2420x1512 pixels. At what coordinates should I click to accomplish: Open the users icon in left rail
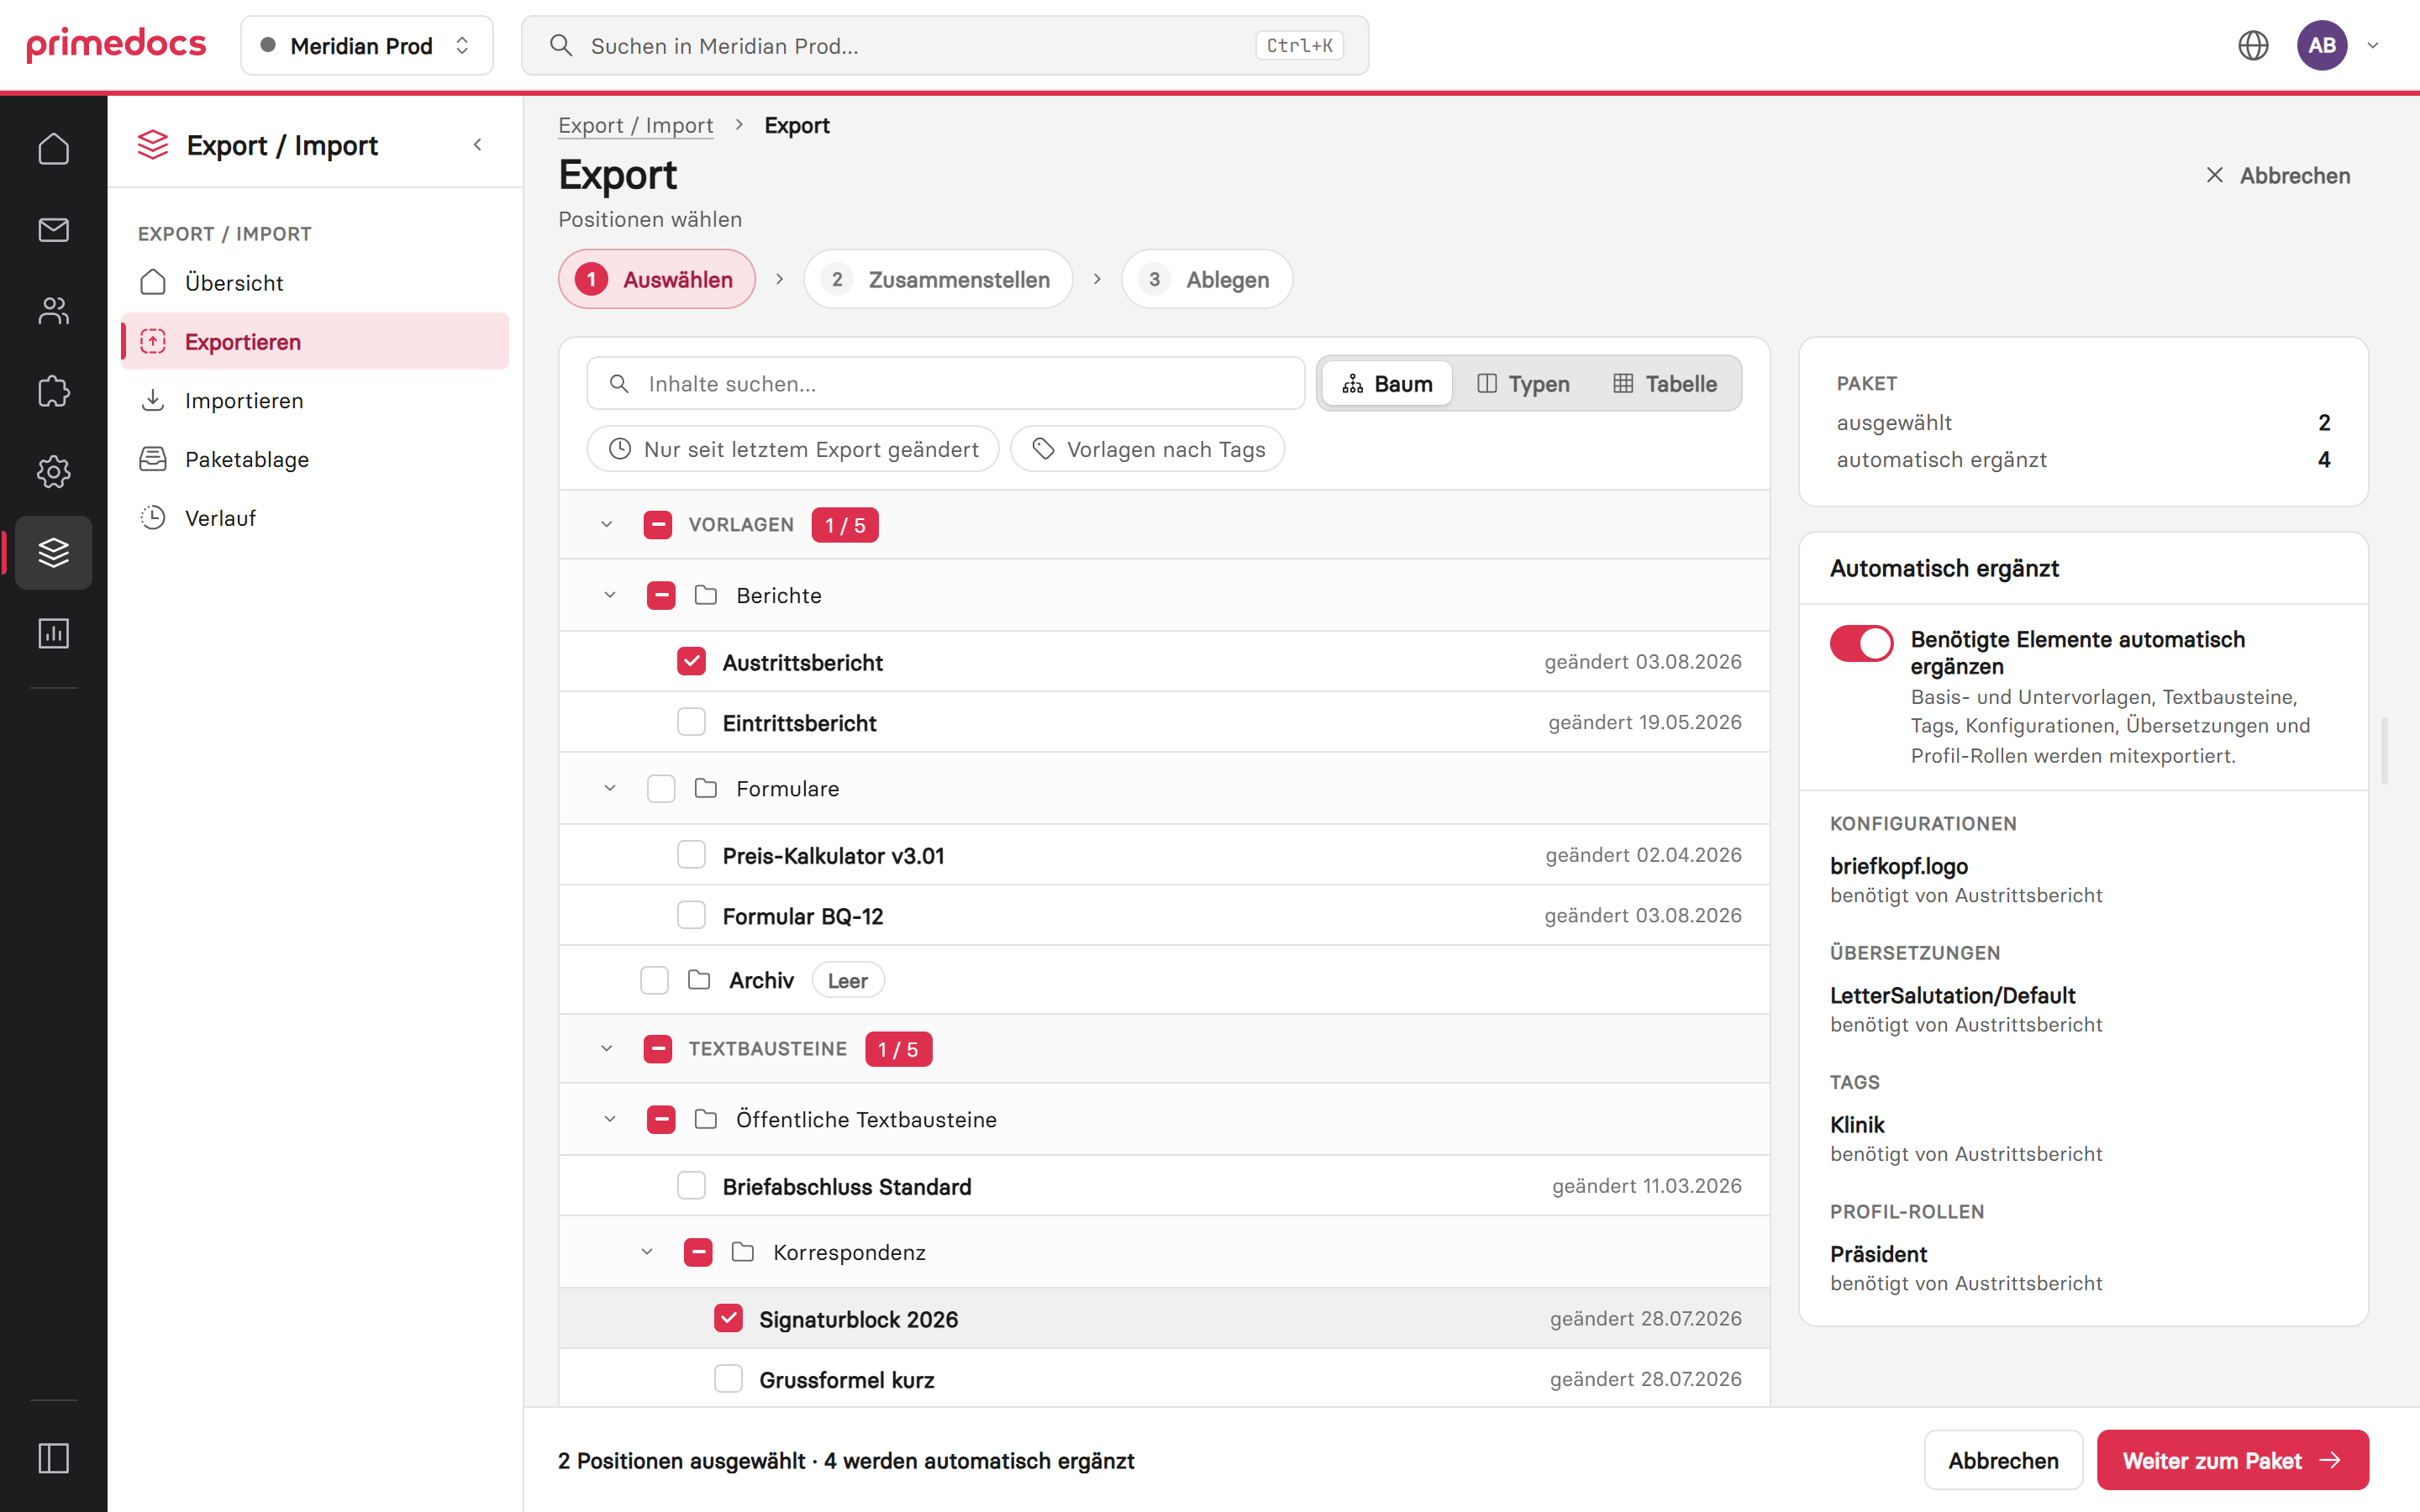tap(53, 310)
